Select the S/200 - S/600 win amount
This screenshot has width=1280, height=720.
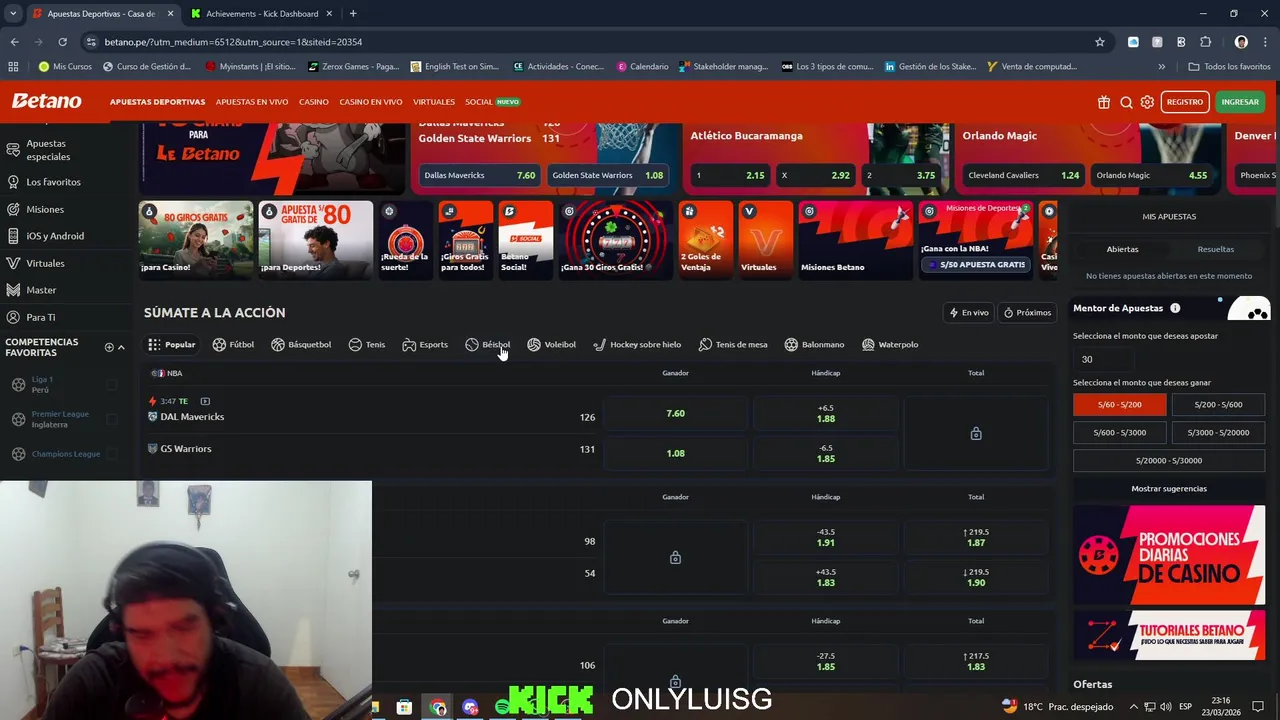coord(1218,404)
